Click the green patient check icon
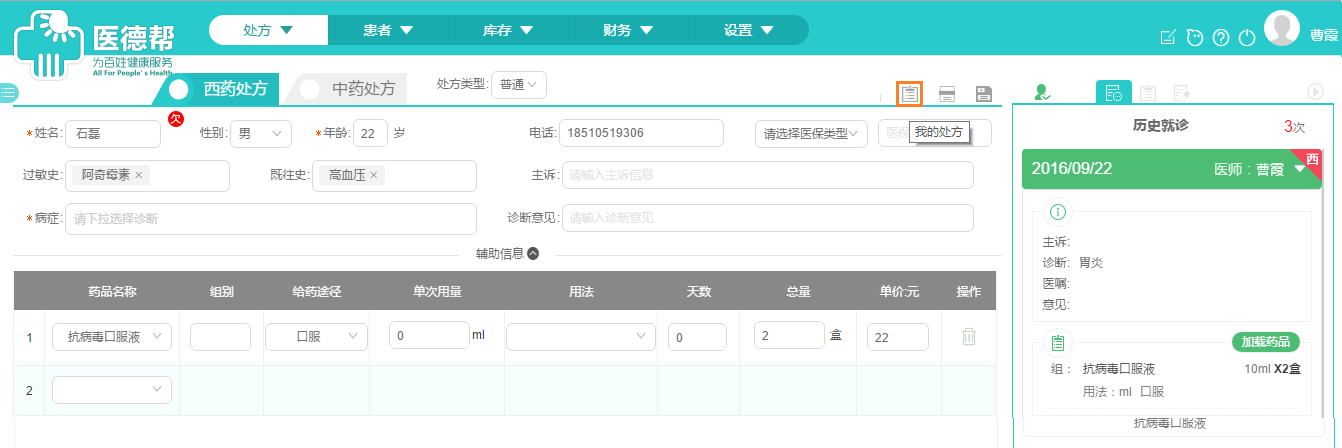Image resolution: width=1342 pixels, height=448 pixels. pos(1043,92)
